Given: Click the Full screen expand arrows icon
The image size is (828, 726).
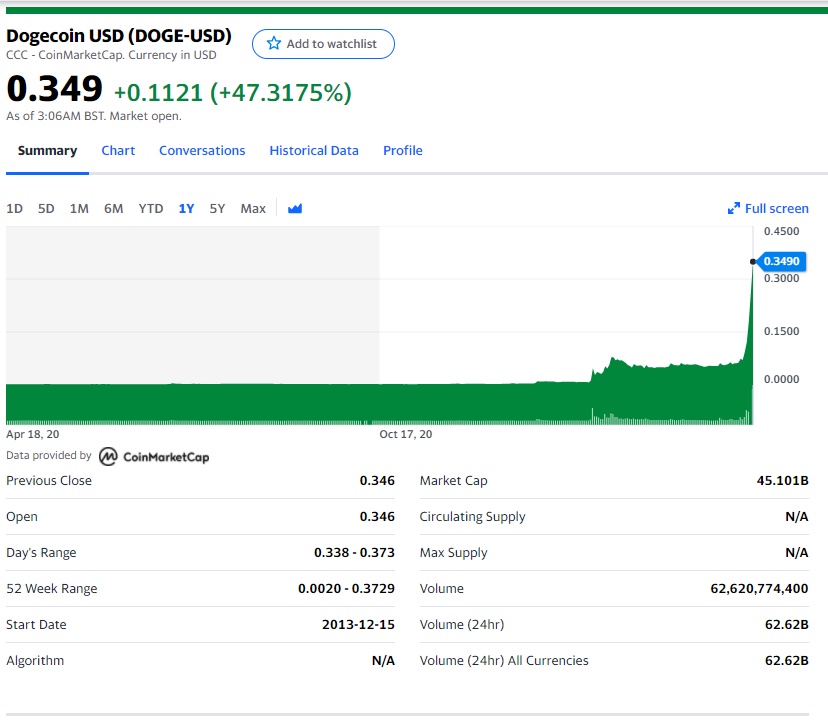Looking at the screenshot, I should tap(733, 209).
